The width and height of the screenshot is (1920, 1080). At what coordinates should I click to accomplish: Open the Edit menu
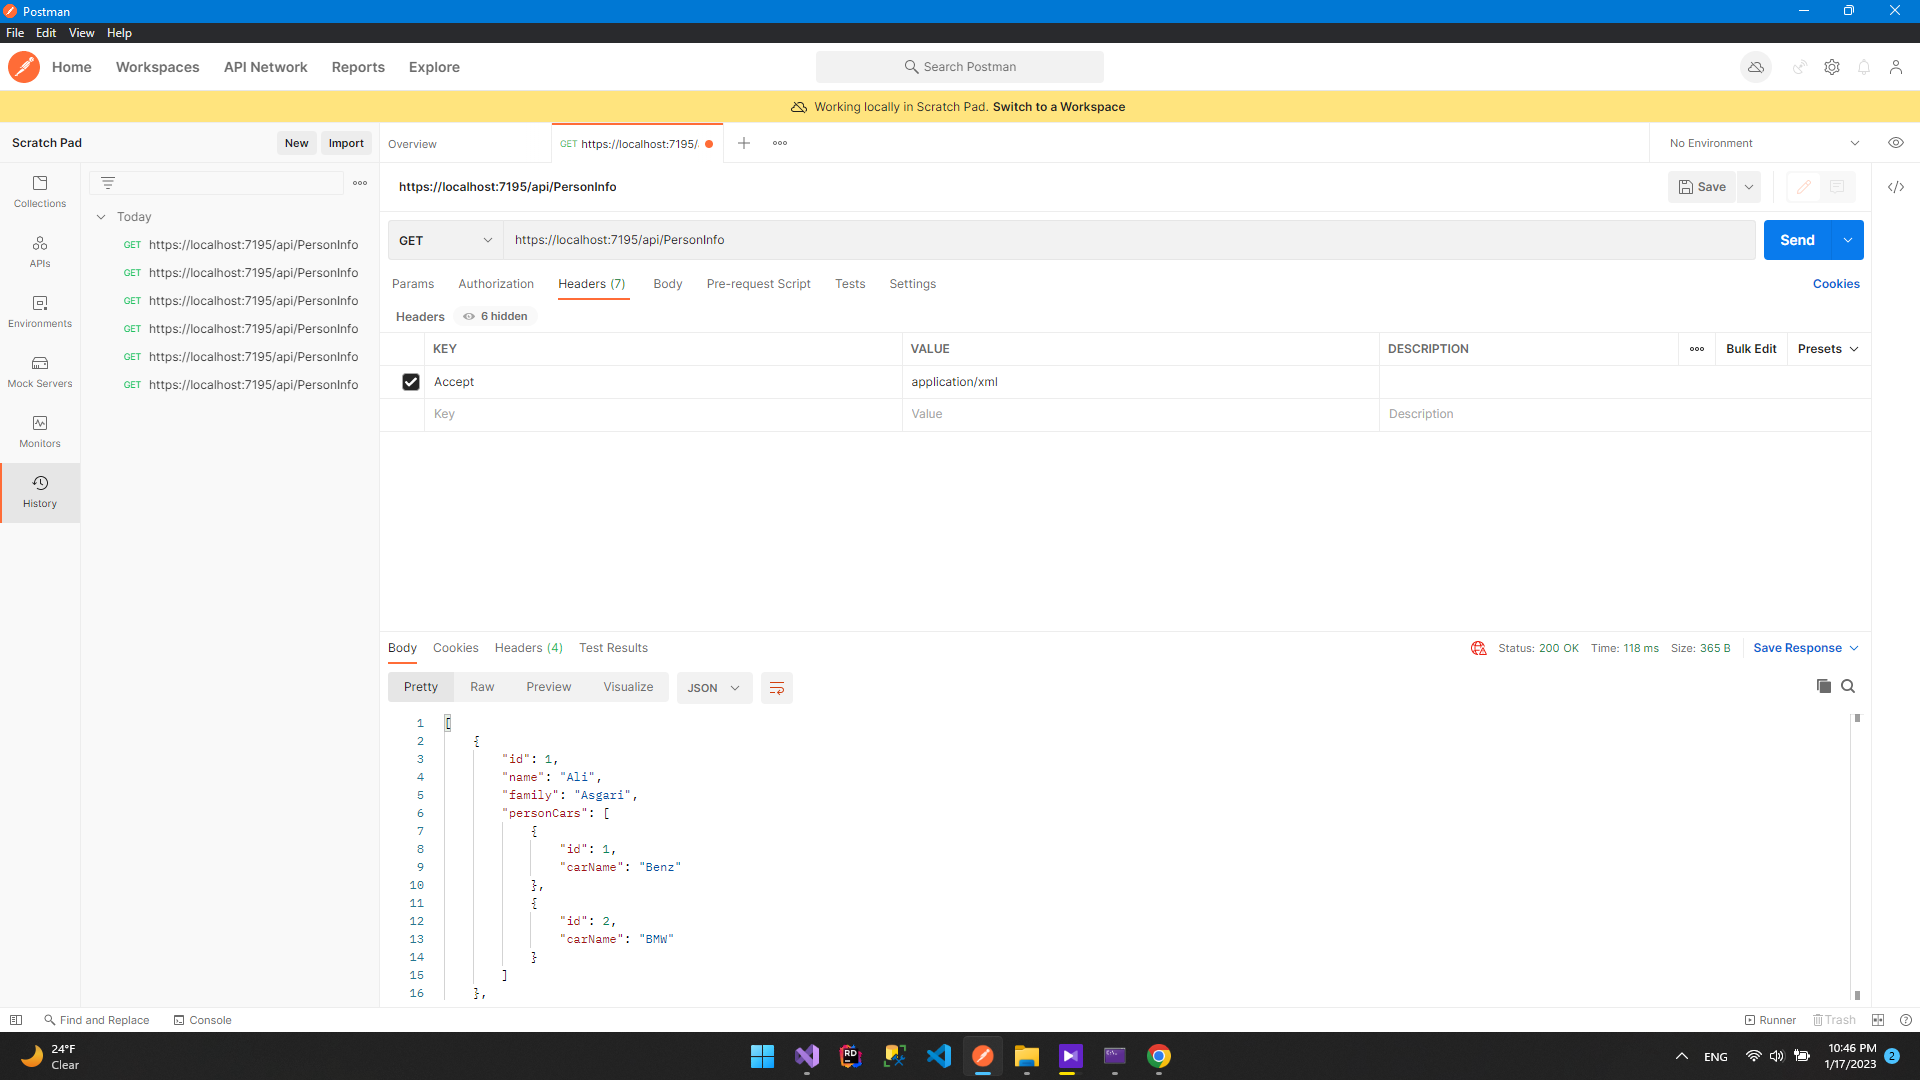(x=46, y=33)
